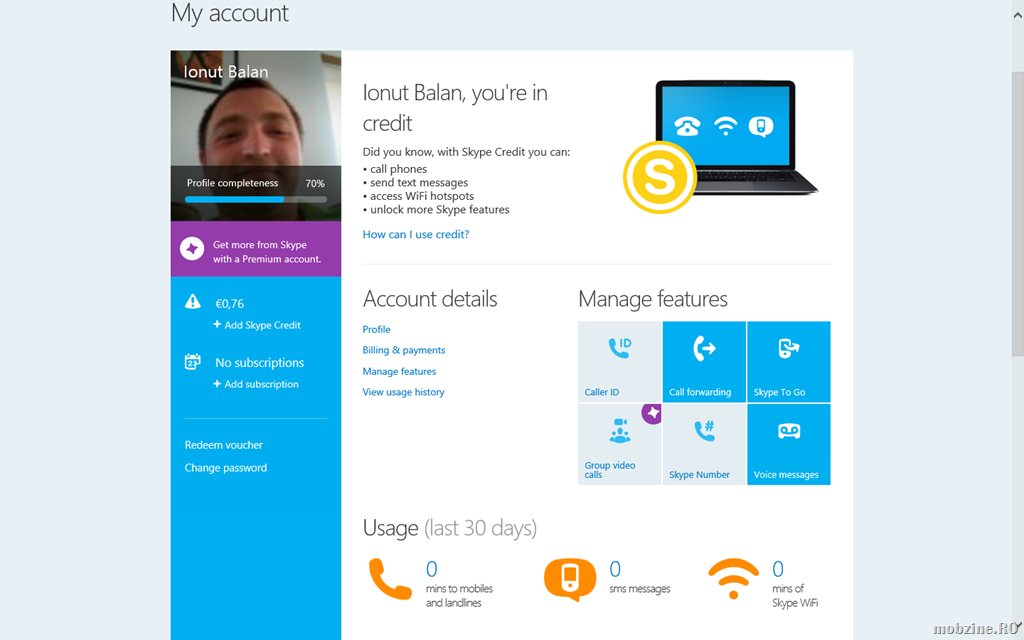Click the profile completeness progress bar
This screenshot has width=1024, height=640.
click(x=256, y=199)
